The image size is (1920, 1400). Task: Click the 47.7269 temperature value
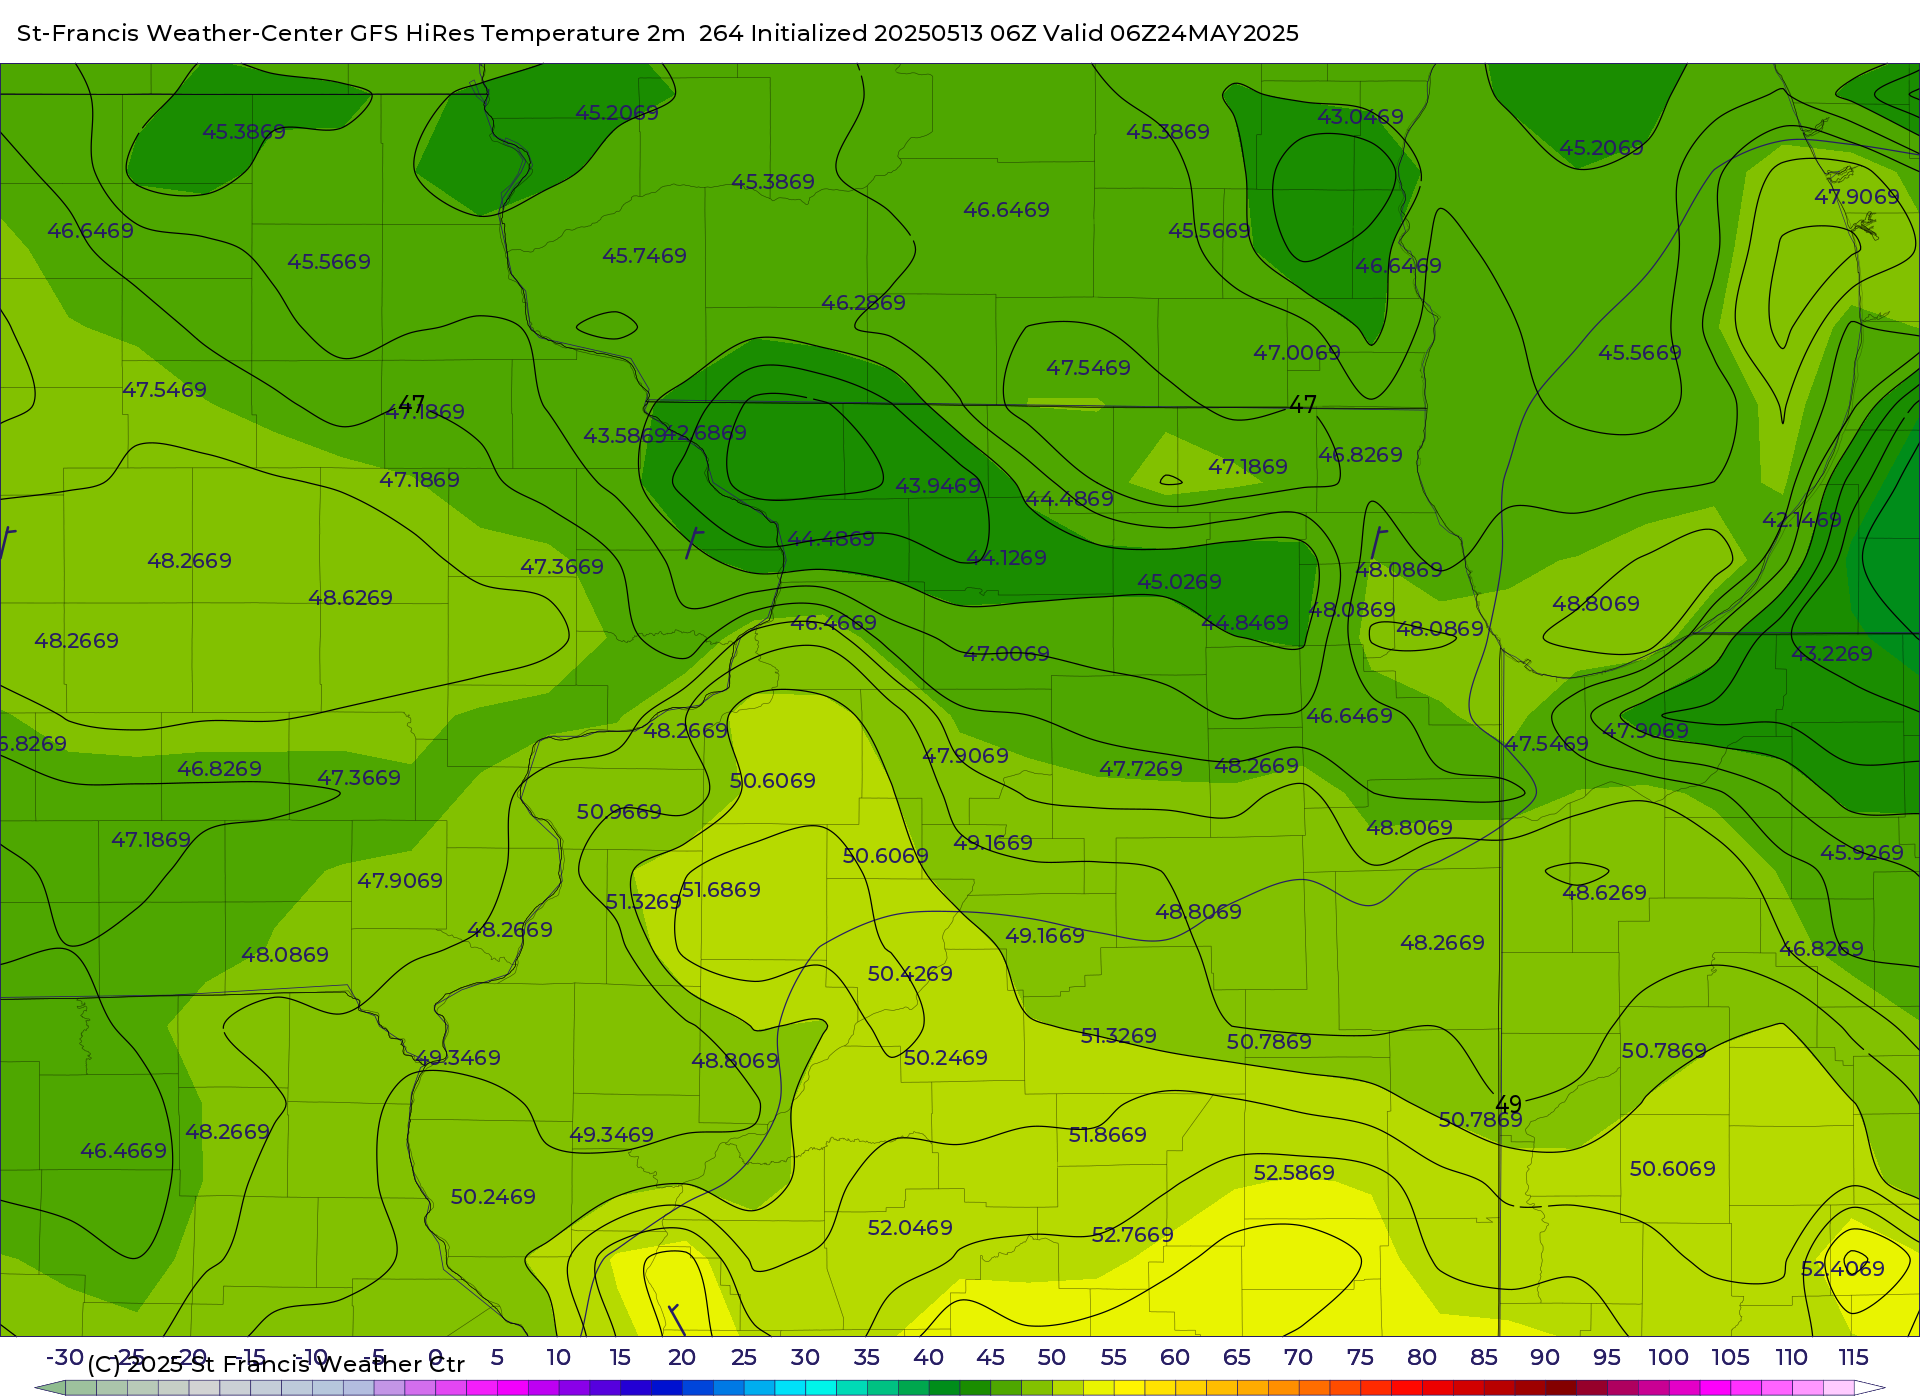pyautogui.click(x=1141, y=769)
